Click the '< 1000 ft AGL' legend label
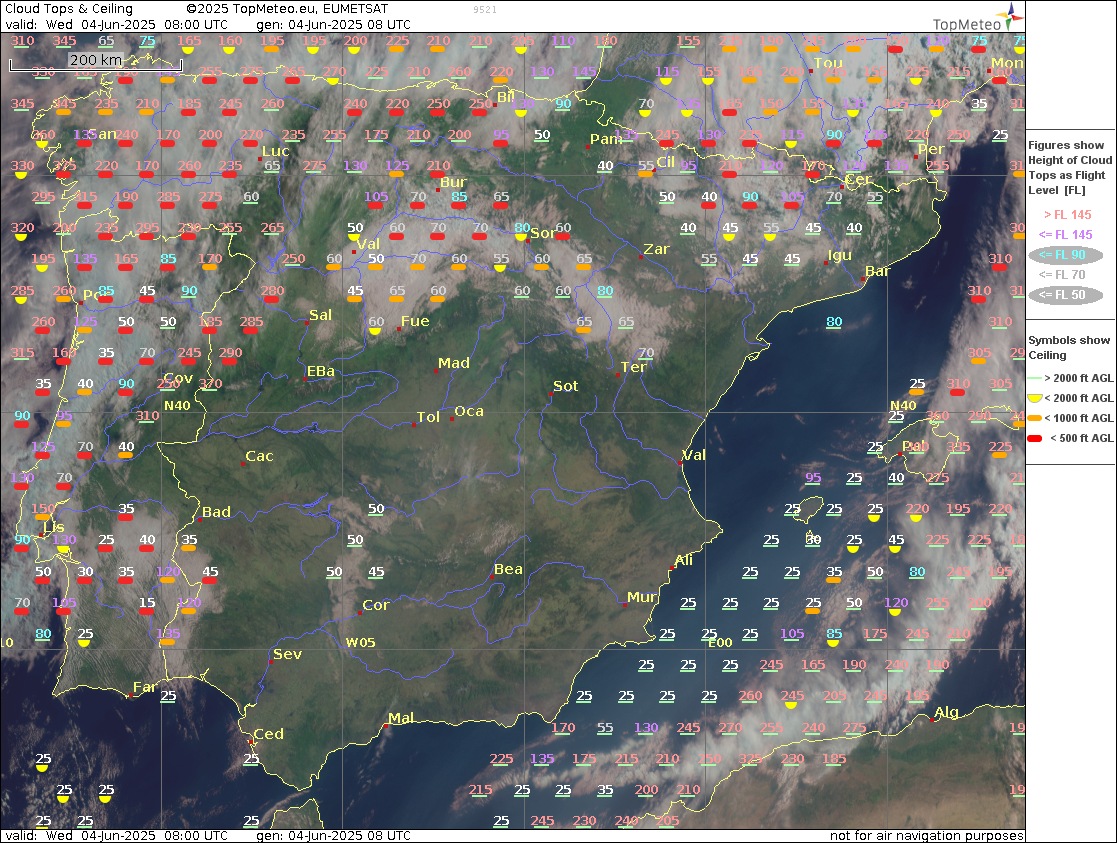Image resolution: width=1117 pixels, height=843 pixels. coord(1079,418)
